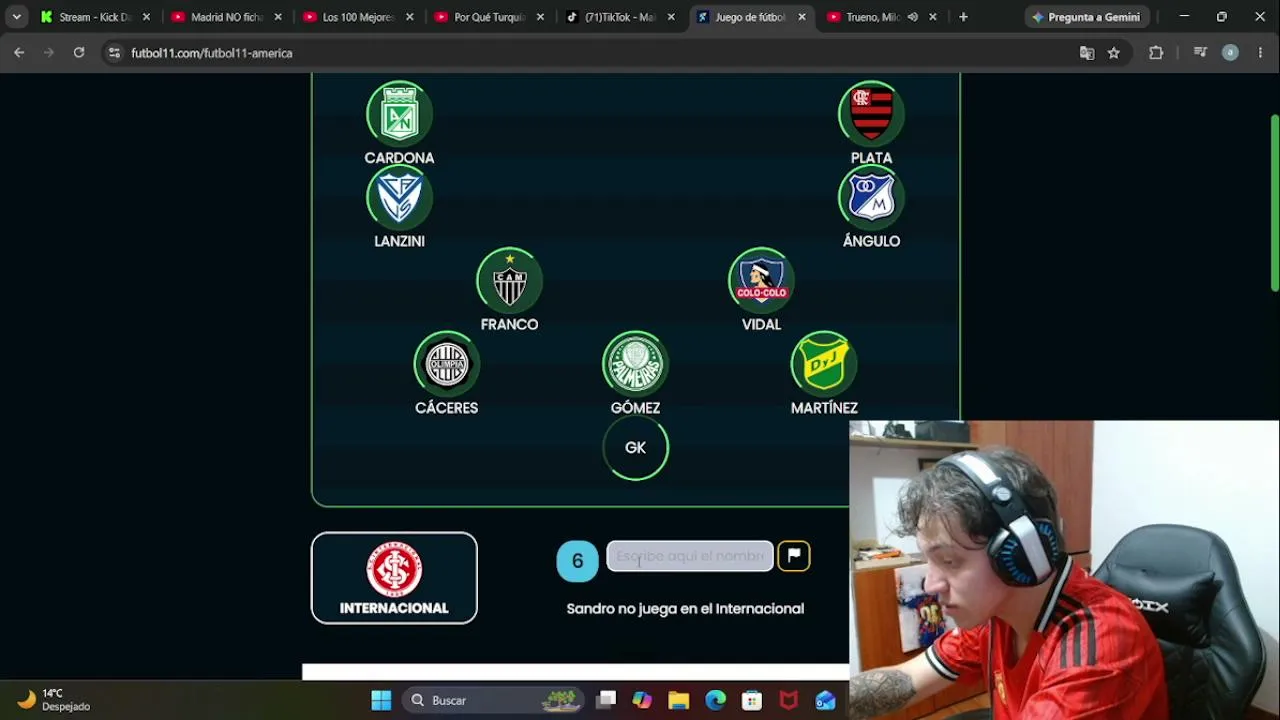This screenshot has width=1280, height=720.
Task: Click the Atlético Mineiro crest above Franco
Action: (x=509, y=281)
